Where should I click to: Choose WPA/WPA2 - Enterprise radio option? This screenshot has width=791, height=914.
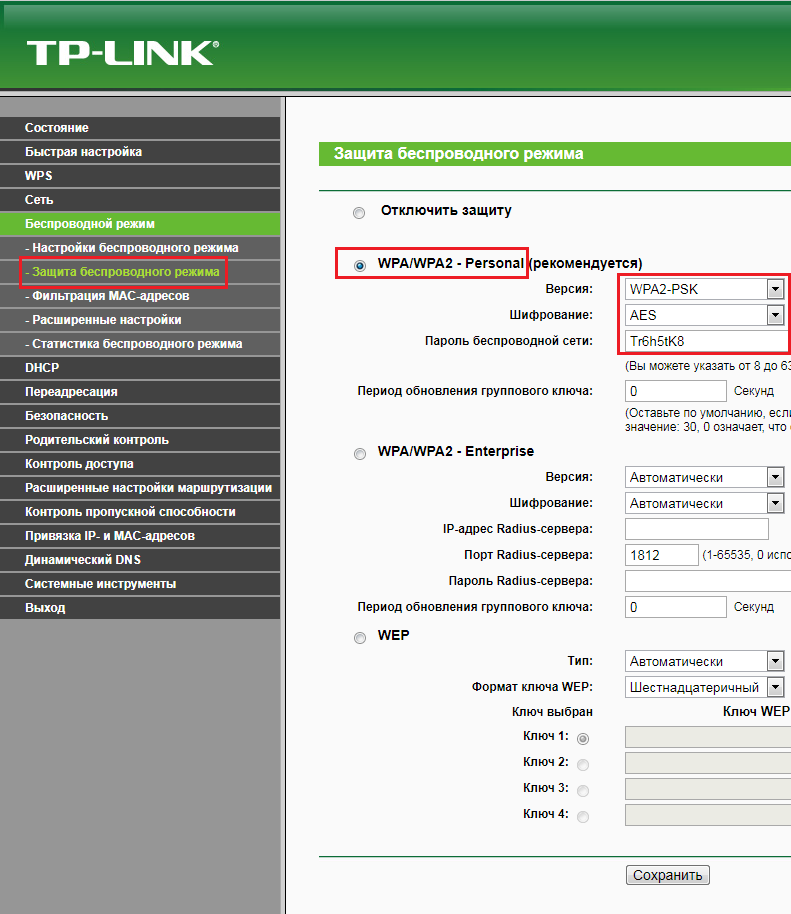click(x=359, y=454)
